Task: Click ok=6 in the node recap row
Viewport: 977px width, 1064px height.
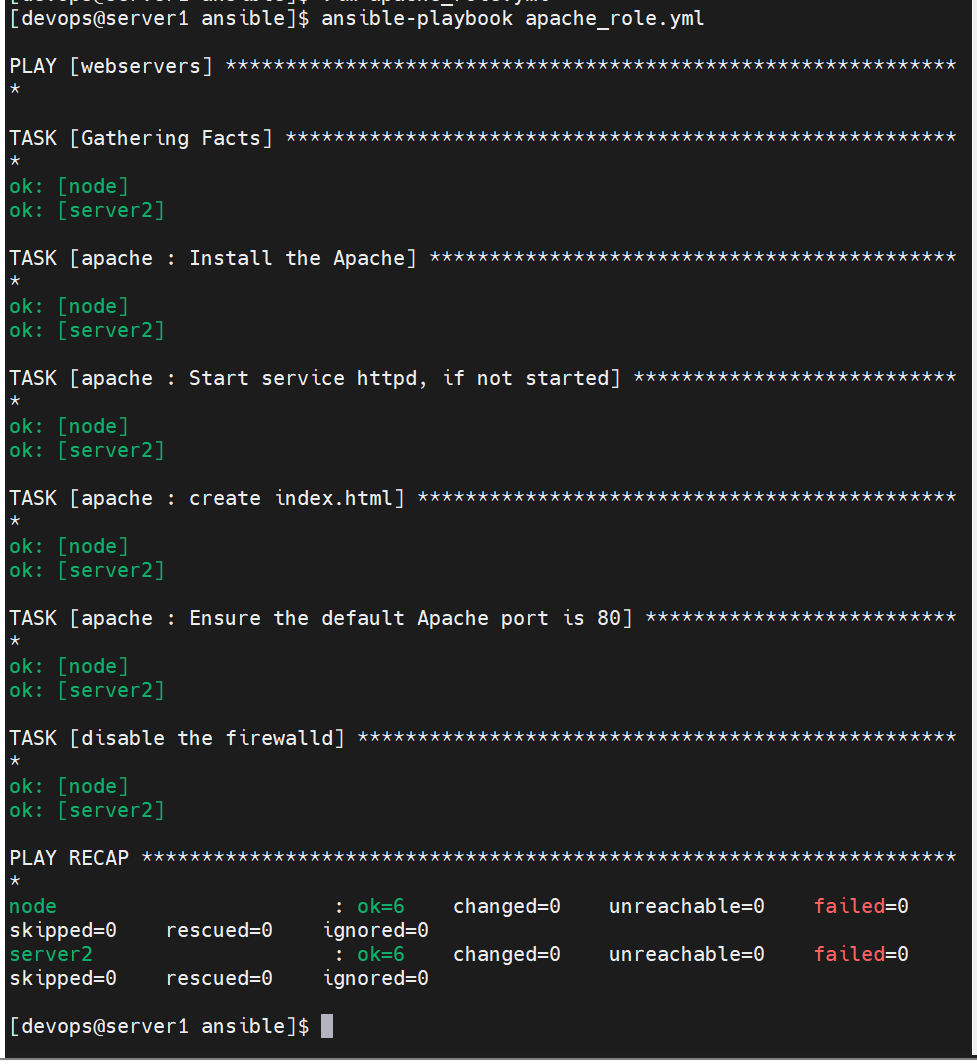Action: coord(381,907)
